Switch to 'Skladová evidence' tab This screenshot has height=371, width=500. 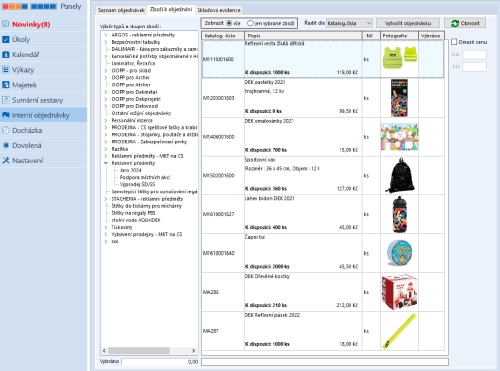[219, 10]
